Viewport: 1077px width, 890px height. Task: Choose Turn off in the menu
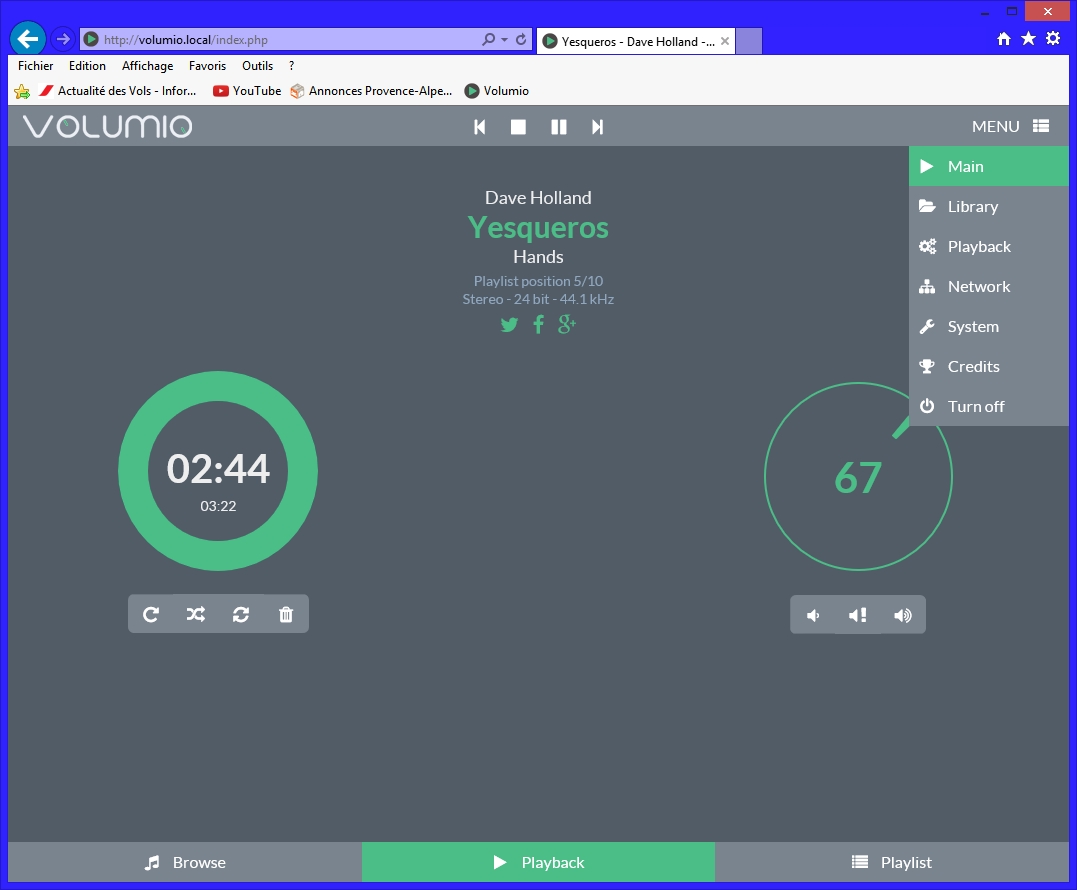988,406
